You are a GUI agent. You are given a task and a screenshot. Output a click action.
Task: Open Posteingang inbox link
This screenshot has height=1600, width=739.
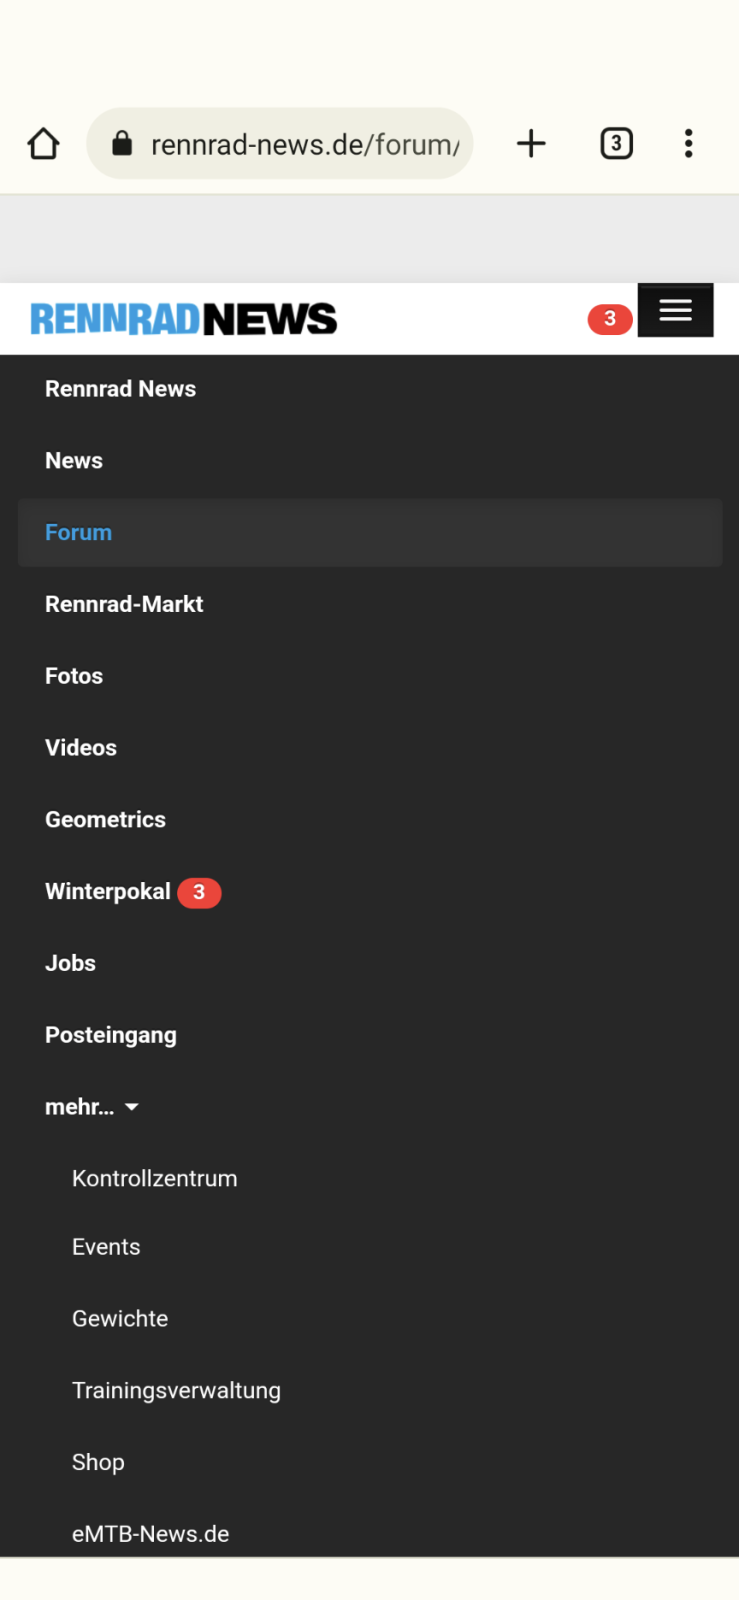(x=111, y=1035)
